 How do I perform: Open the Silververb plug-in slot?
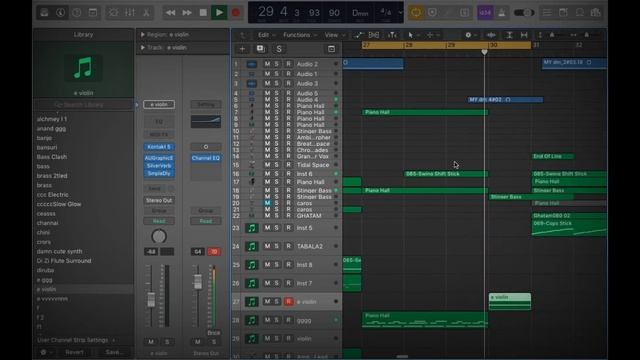coord(159,166)
